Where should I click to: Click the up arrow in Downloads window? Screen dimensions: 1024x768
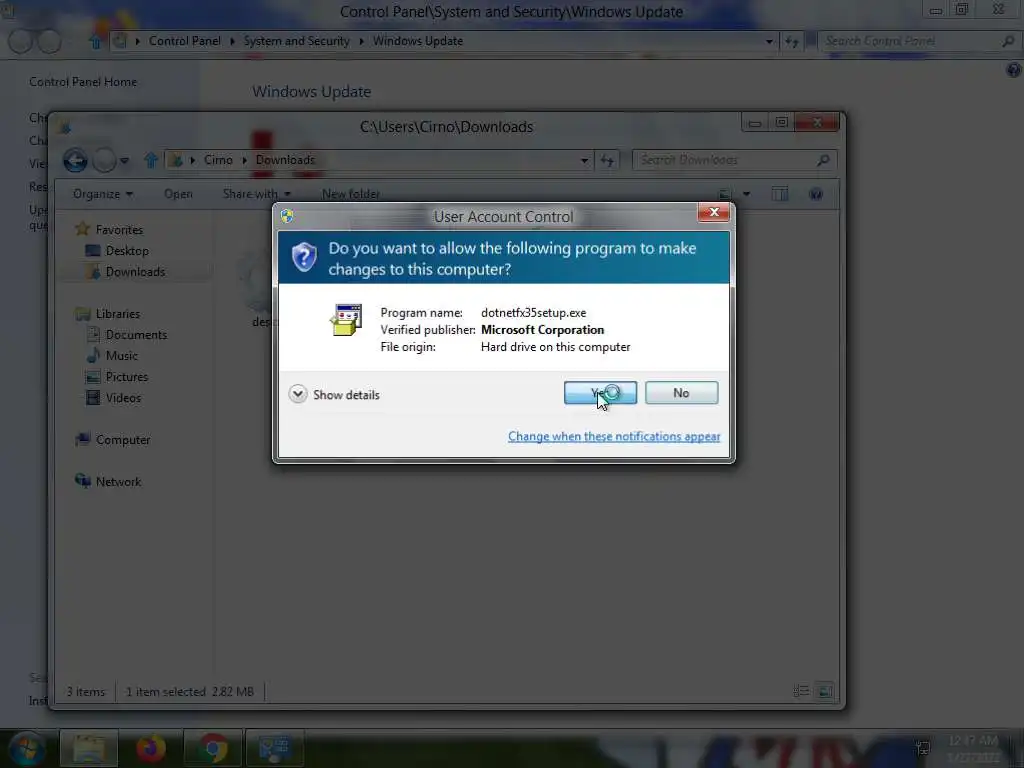pyautogui.click(x=151, y=160)
